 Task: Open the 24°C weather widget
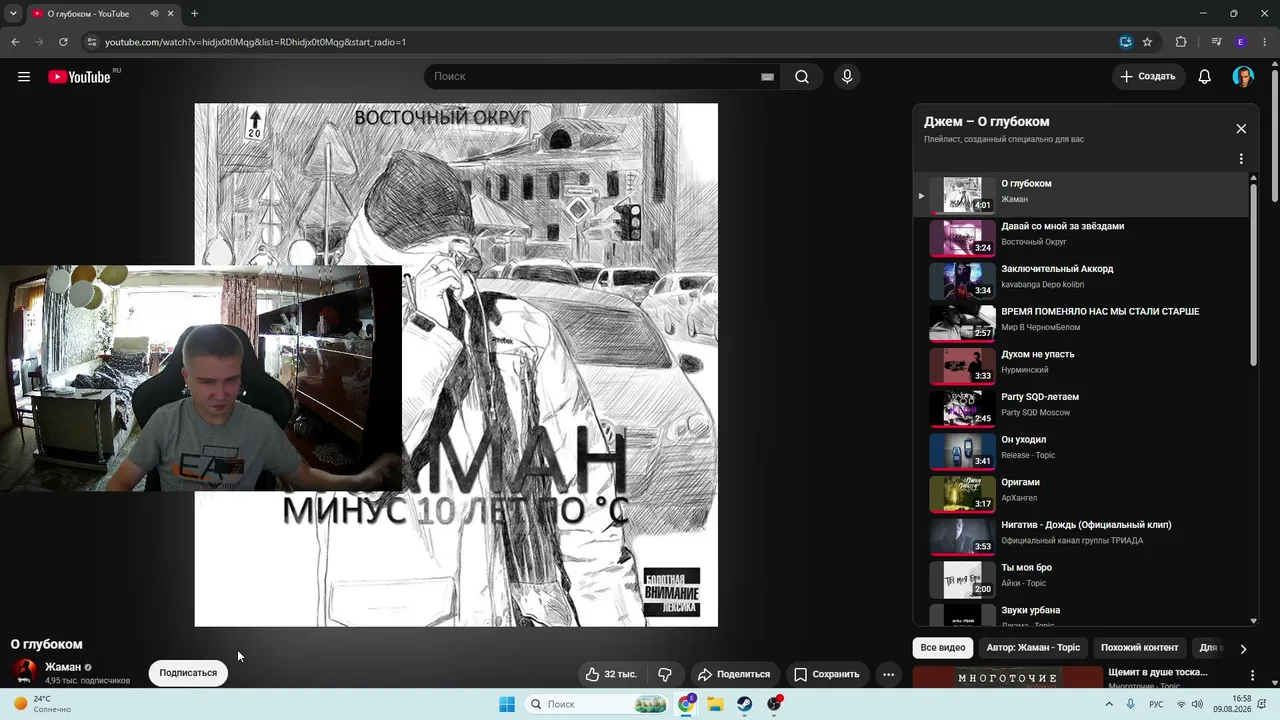[42, 704]
